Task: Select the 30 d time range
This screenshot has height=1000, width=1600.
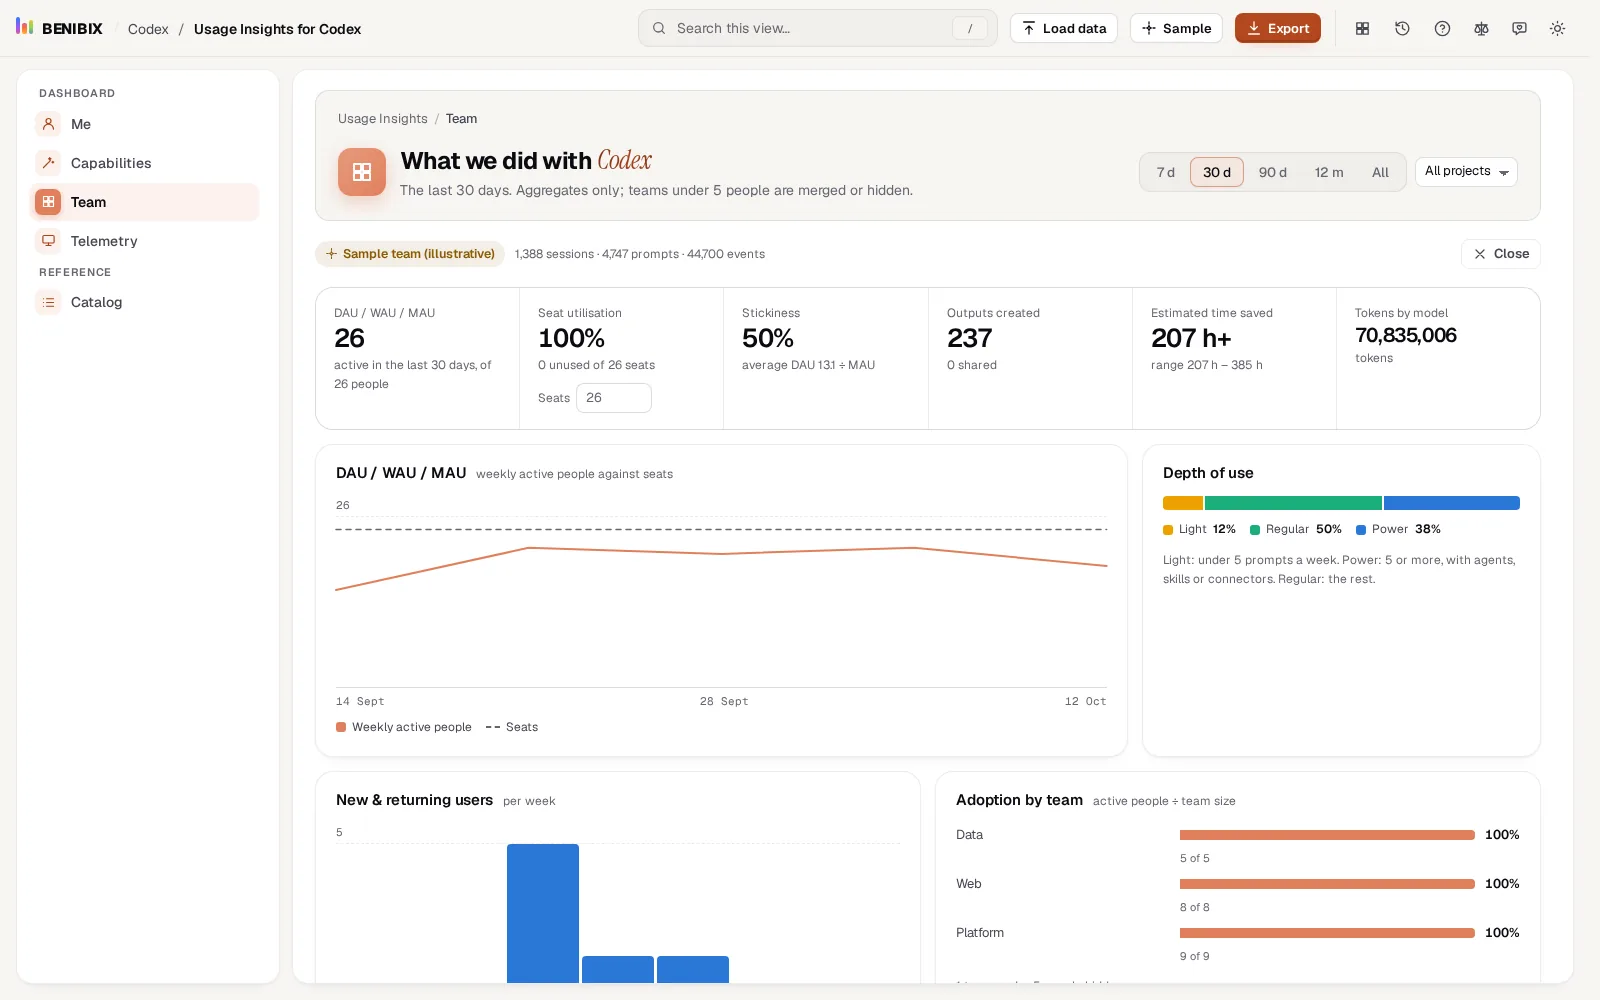Action: pos(1217,172)
